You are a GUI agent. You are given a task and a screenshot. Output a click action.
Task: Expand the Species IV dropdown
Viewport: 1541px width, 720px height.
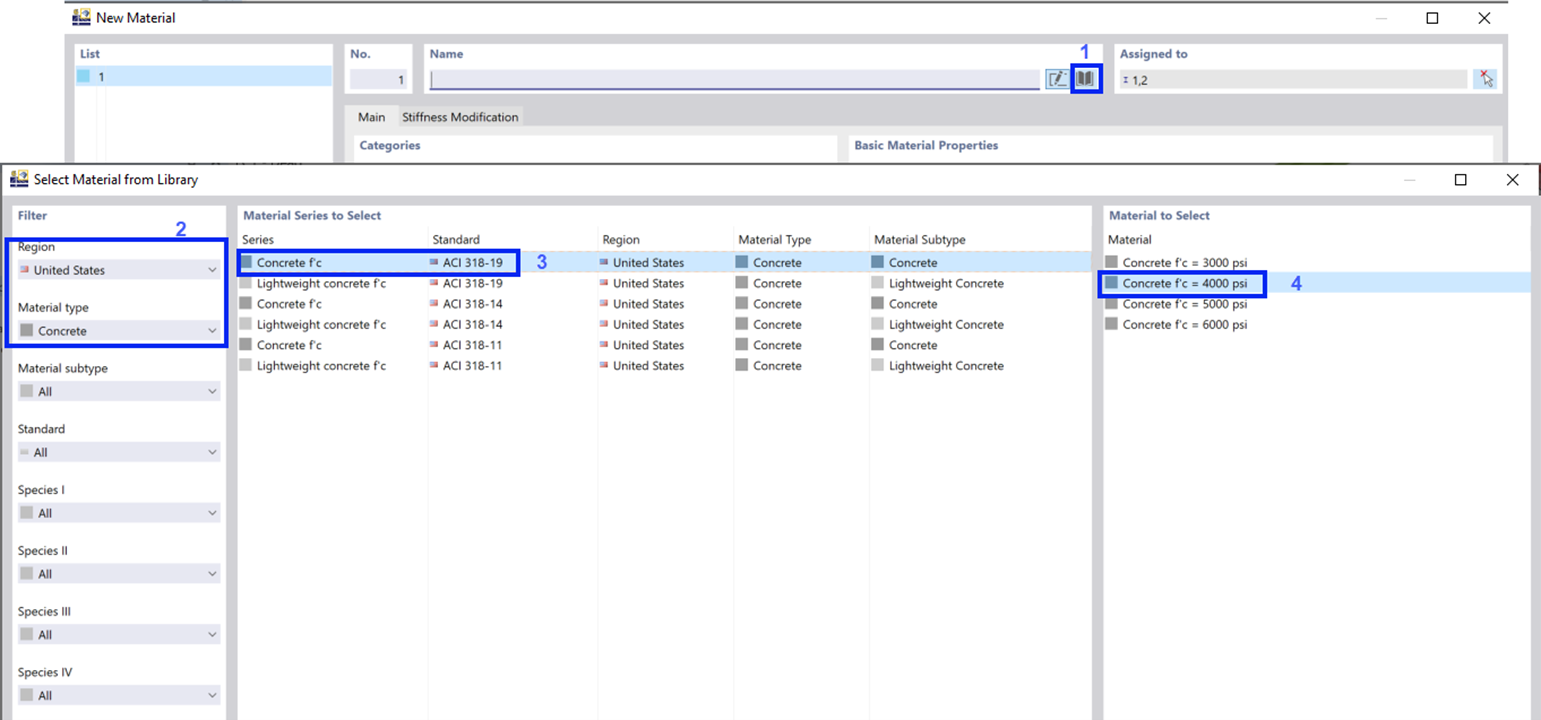(119, 695)
